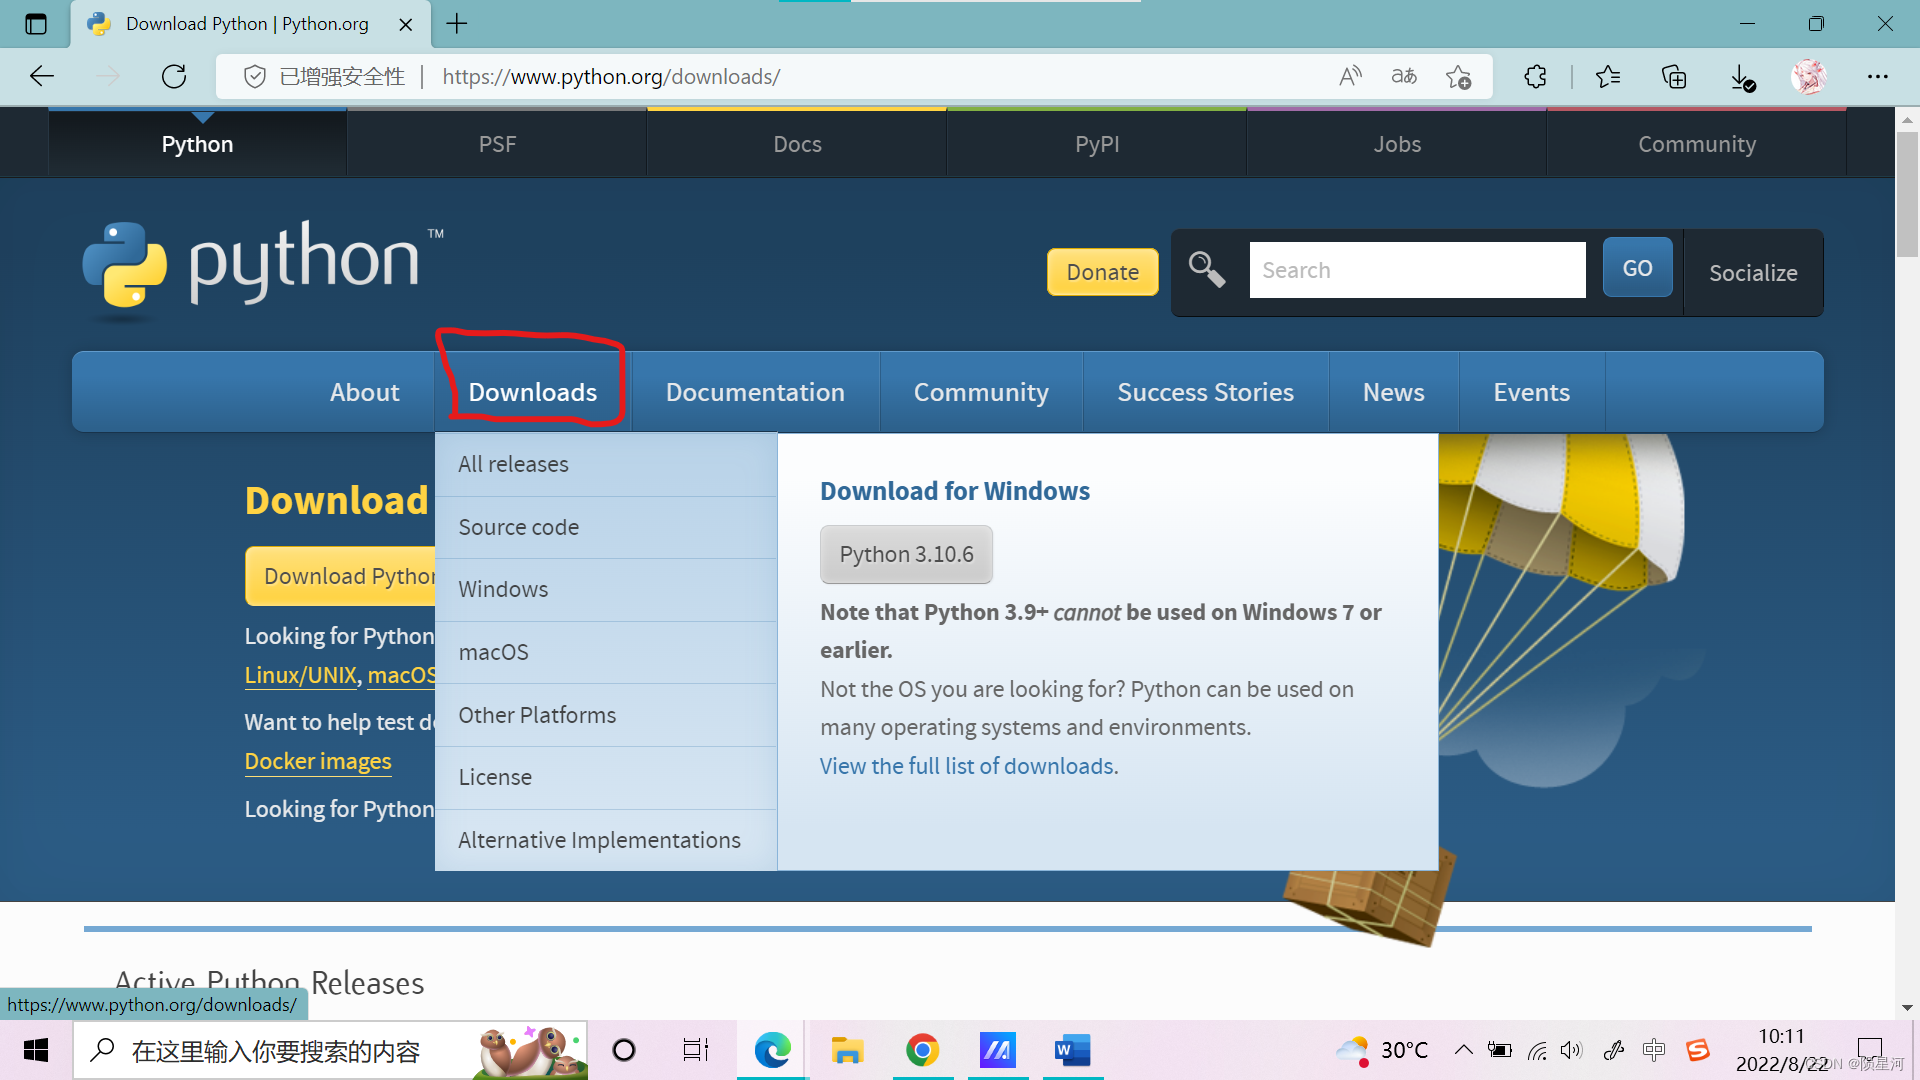
Task: Add page to favorites star icon
Action: pyautogui.click(x=1458, y=77)
